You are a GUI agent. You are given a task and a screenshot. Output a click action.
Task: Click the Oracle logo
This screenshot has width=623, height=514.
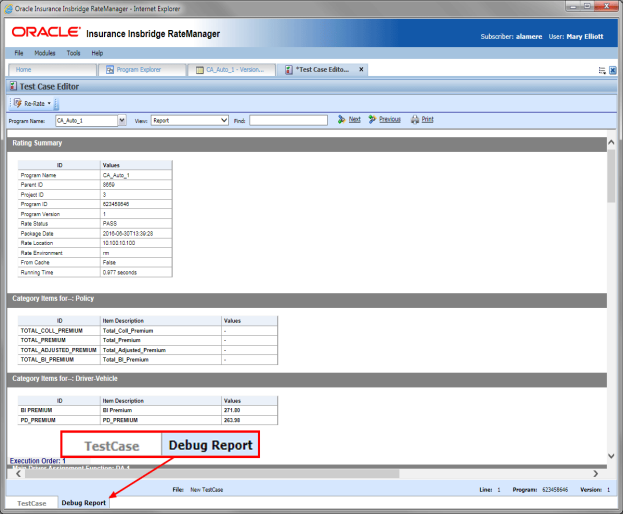(46, 32)
